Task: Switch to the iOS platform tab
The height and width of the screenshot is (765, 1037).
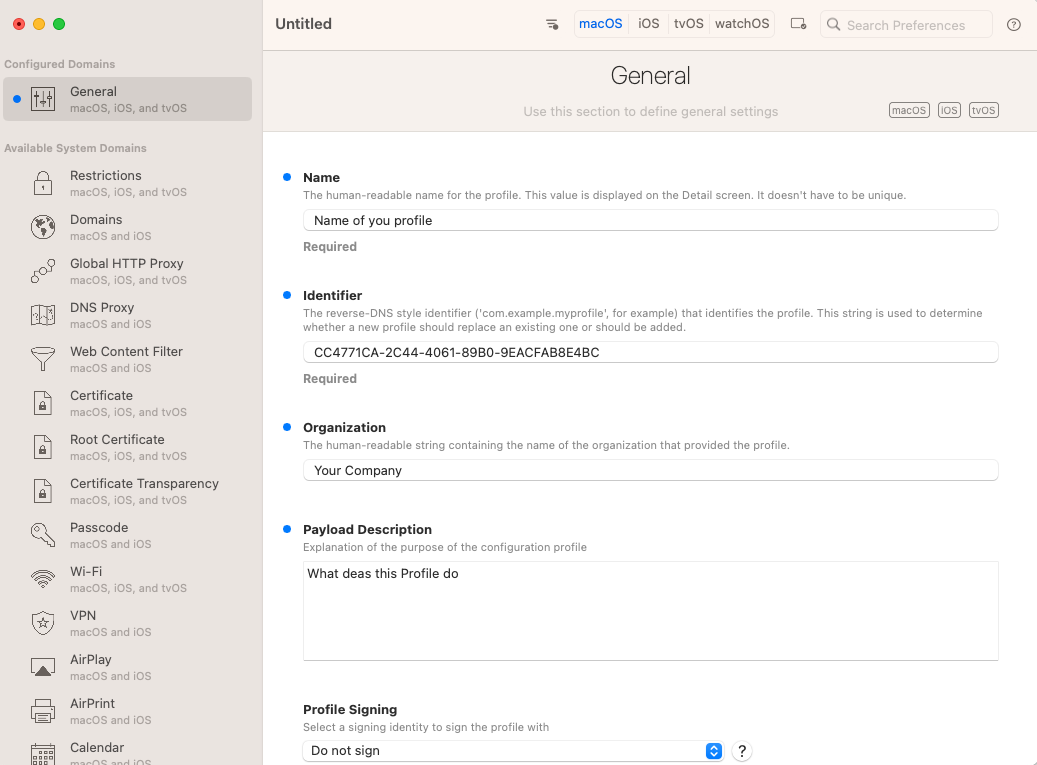Action: [649, 24]
